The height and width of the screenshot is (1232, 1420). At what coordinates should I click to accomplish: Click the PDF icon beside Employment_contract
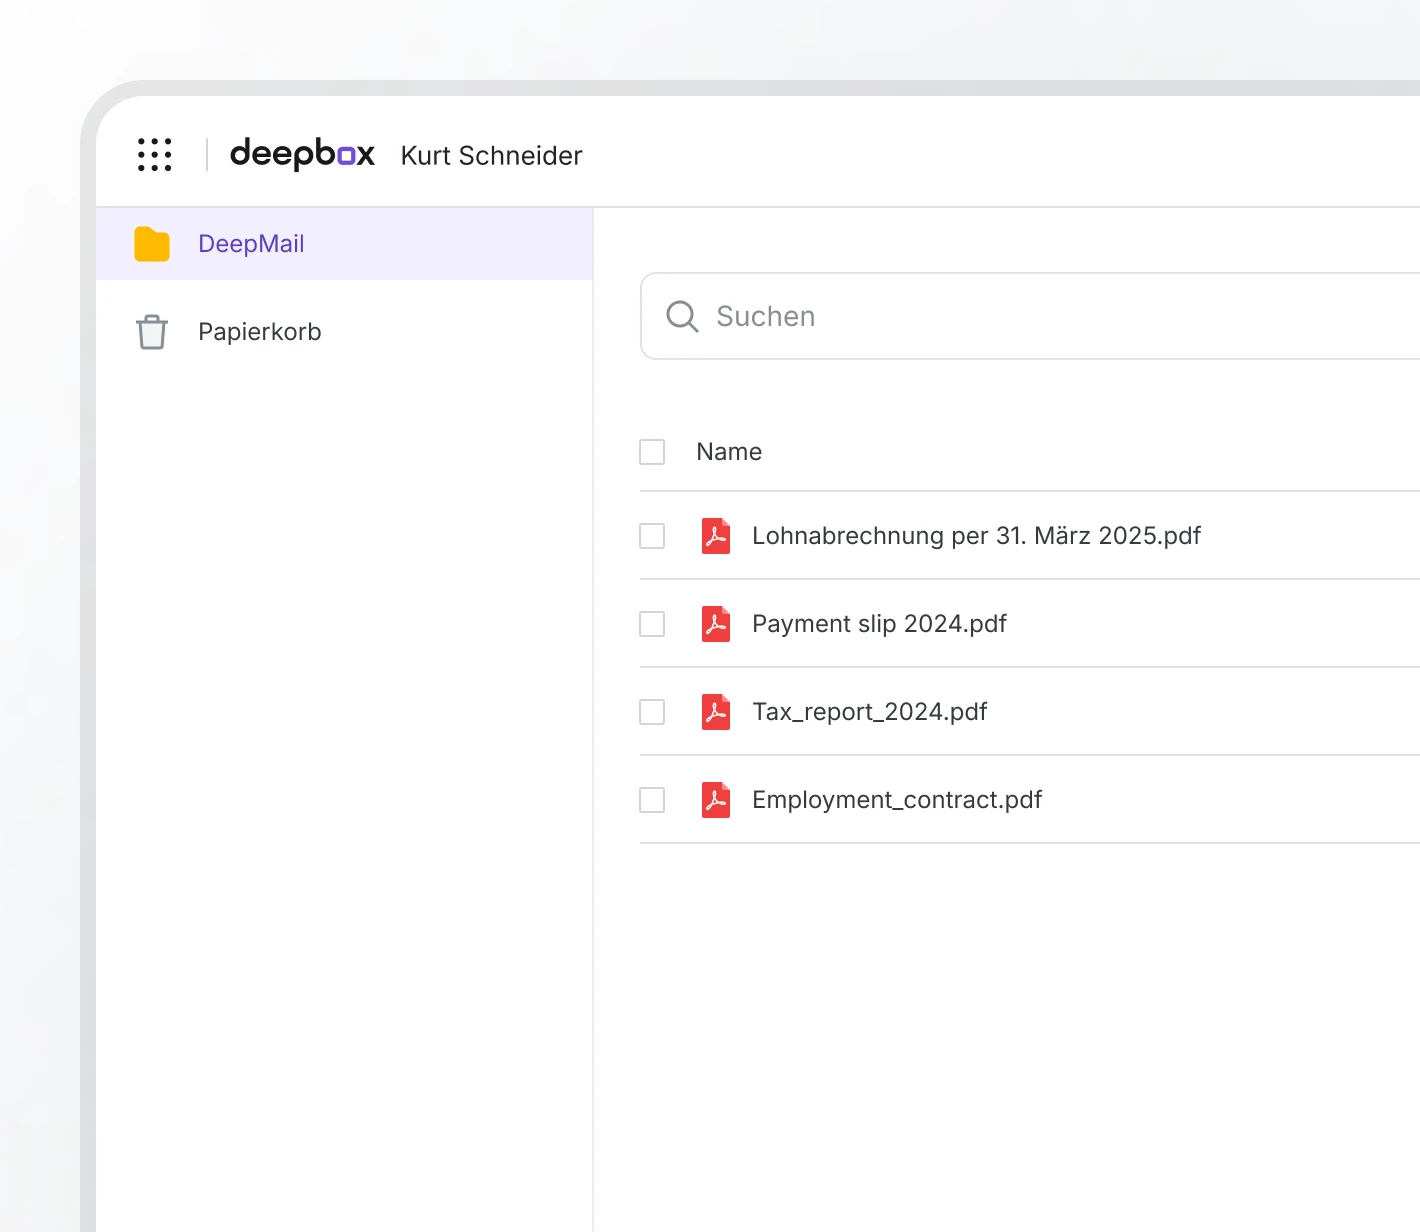click(x=716, y=800)
